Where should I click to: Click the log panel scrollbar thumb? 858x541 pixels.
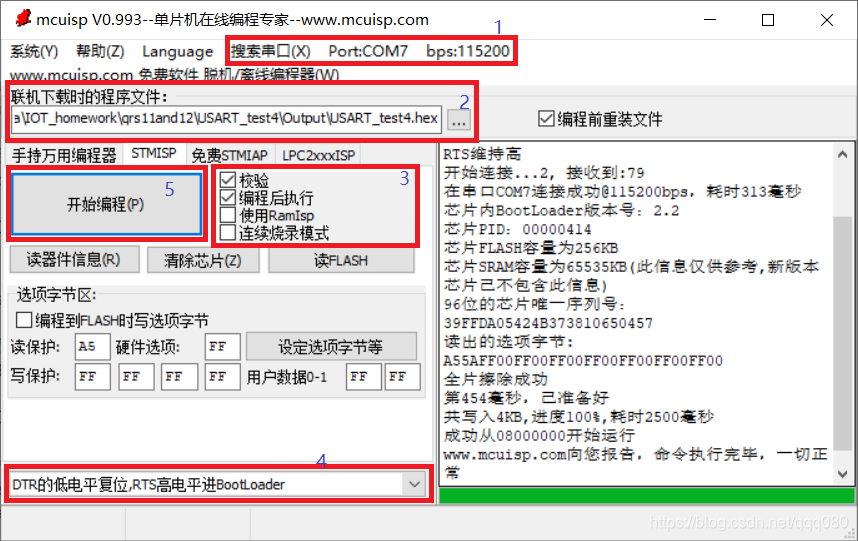pos(842,334)
